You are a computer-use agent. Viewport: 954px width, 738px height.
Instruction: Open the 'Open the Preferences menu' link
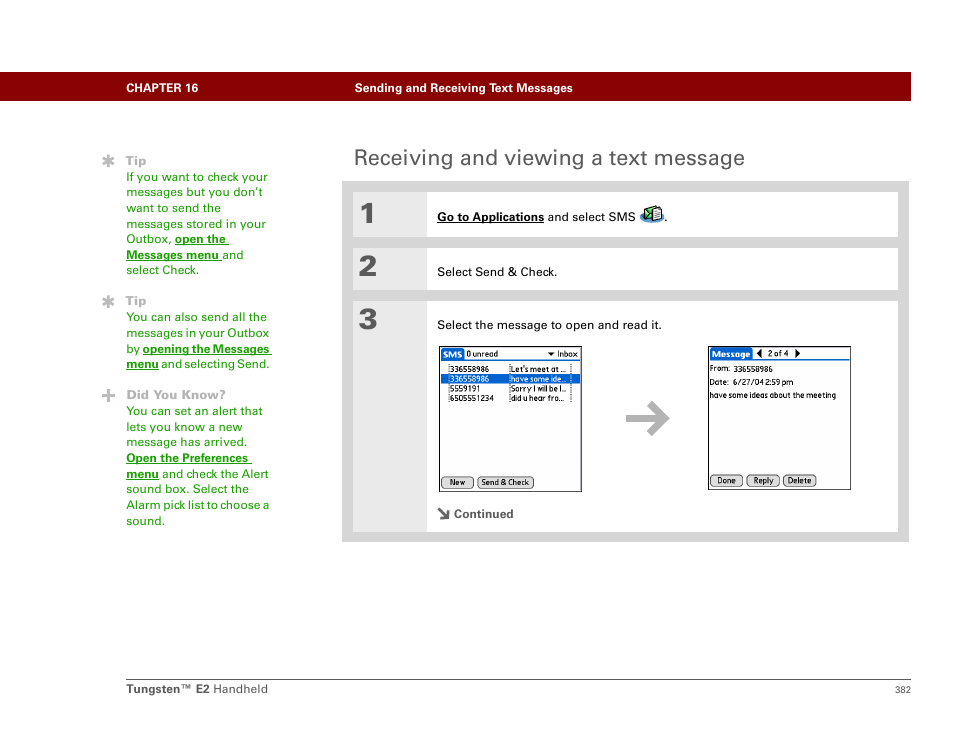coord(188,465)
